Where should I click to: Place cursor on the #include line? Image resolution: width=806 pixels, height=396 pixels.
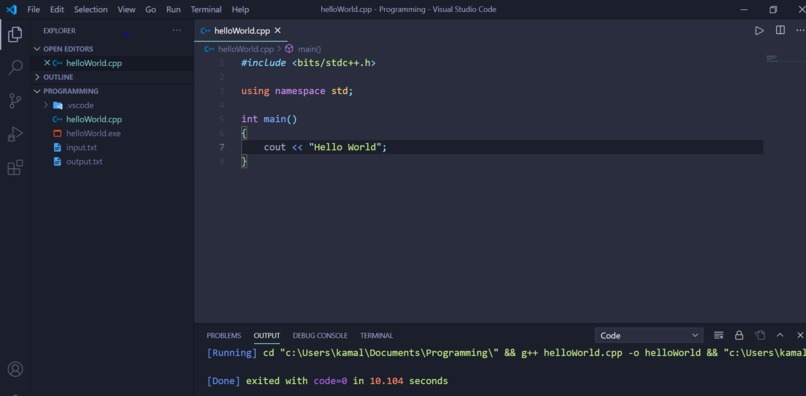pyautogui.click(x=308, y=63)
